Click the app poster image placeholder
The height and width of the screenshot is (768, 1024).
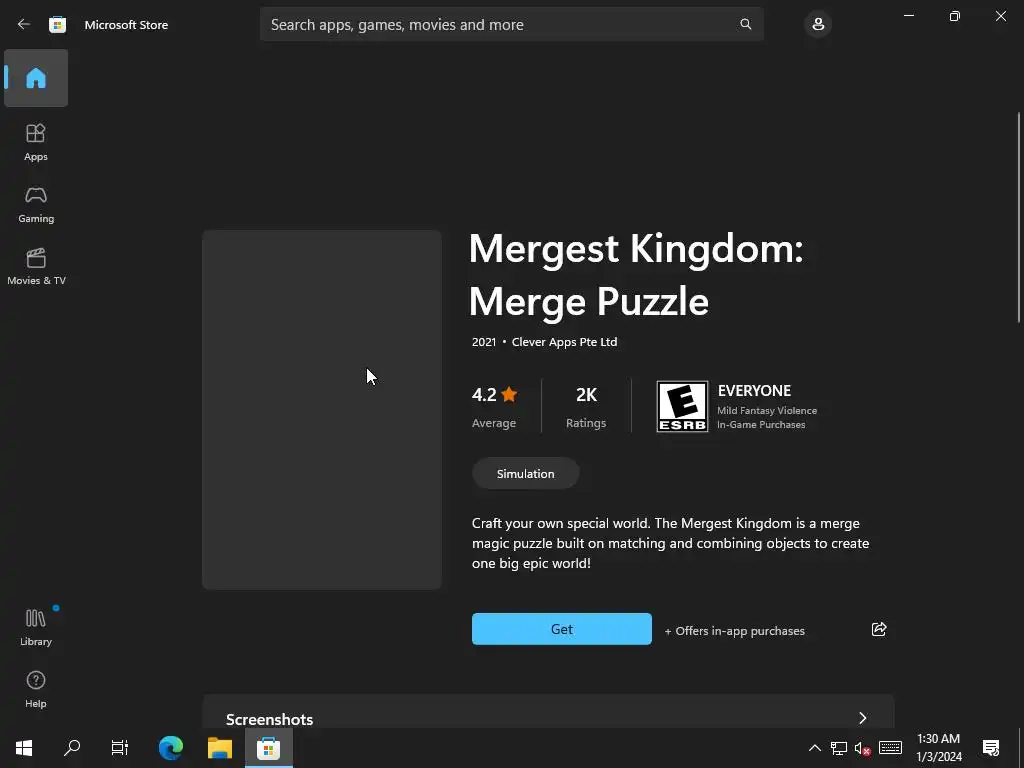coord(322,409)
